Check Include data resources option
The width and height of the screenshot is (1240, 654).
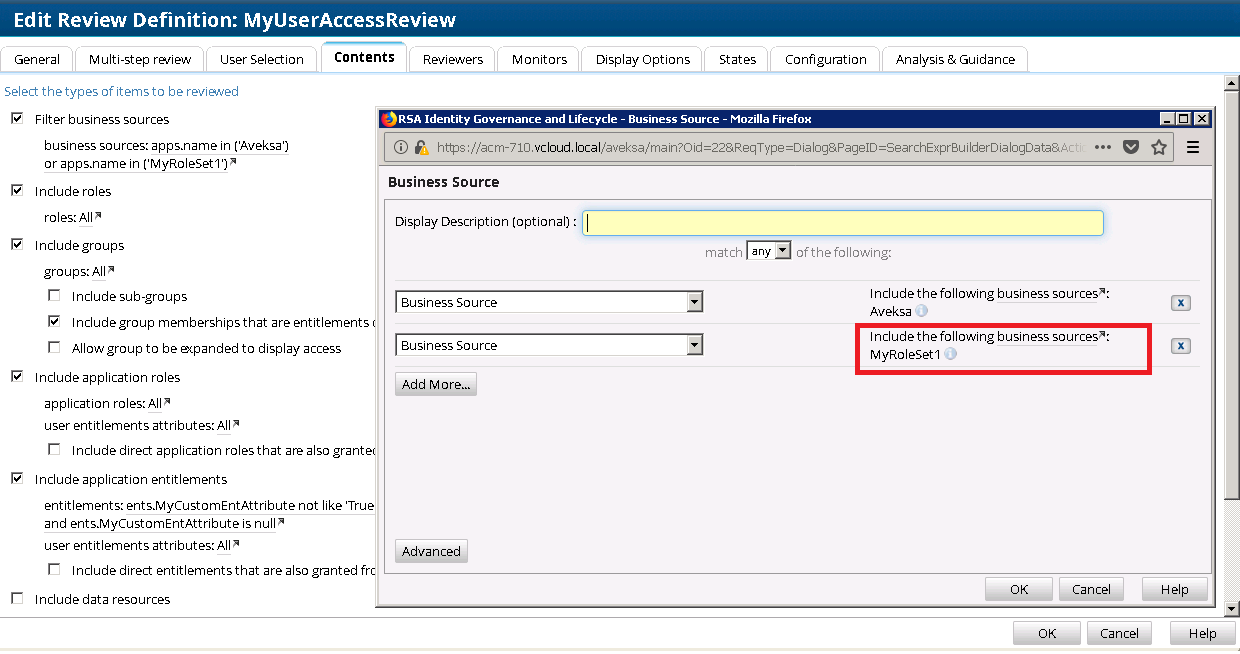point(17,599)
